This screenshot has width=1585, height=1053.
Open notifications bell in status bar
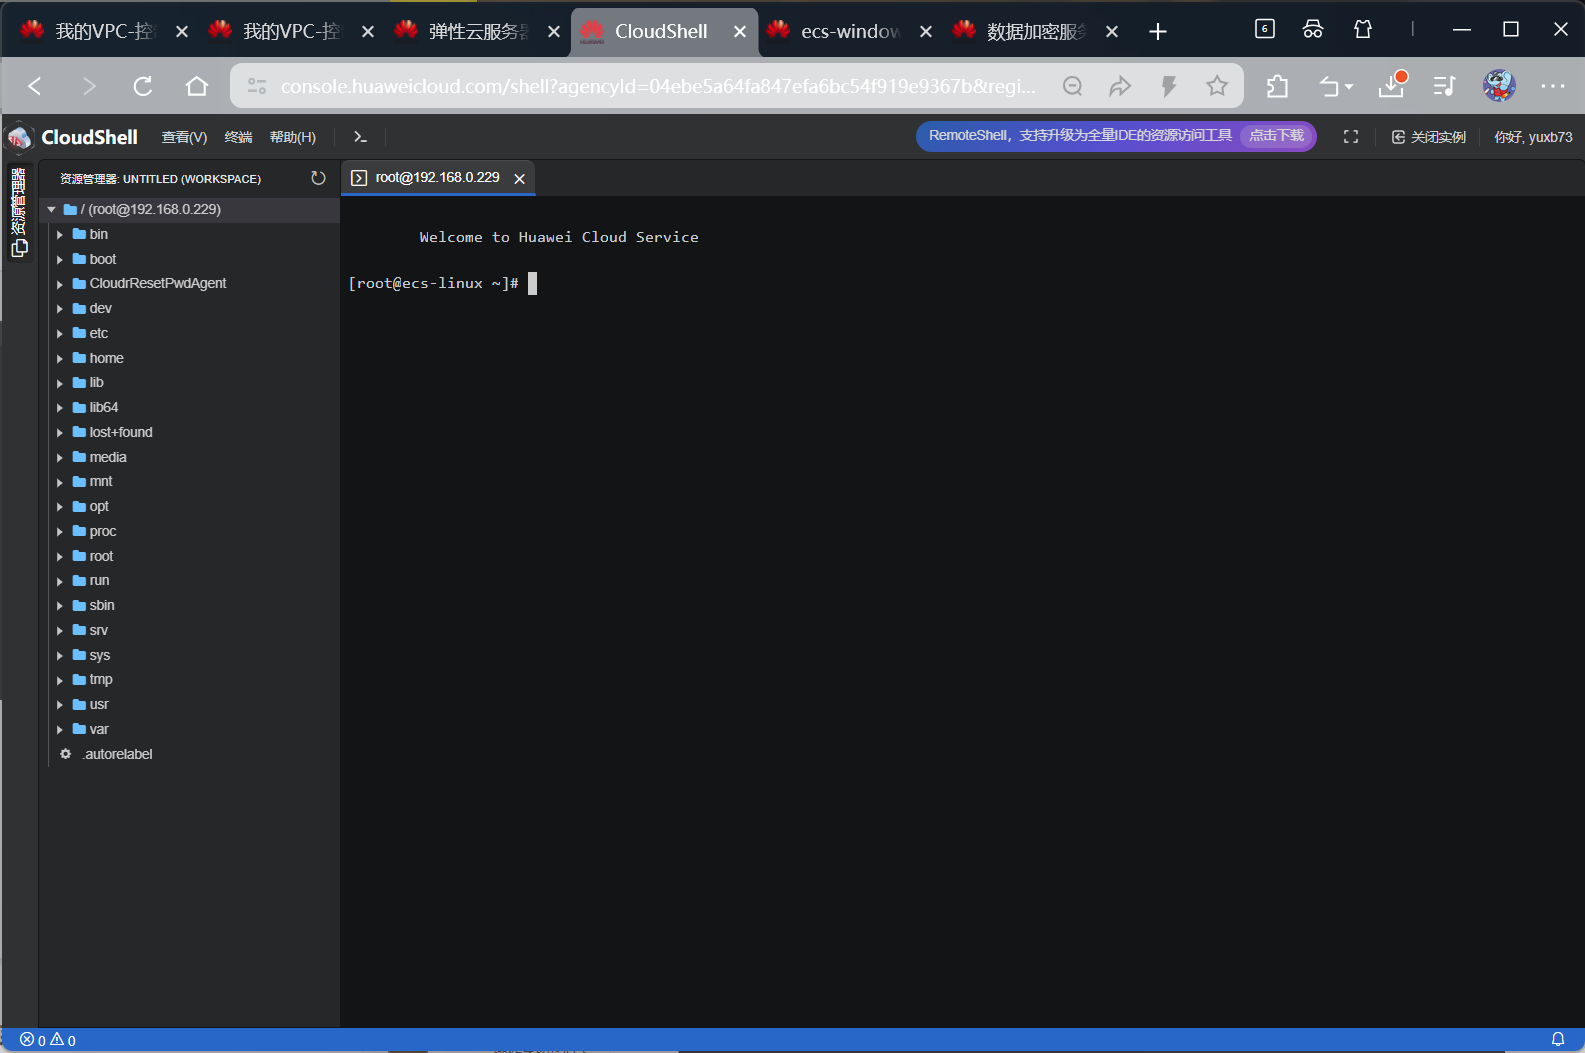[1558, 1040]
